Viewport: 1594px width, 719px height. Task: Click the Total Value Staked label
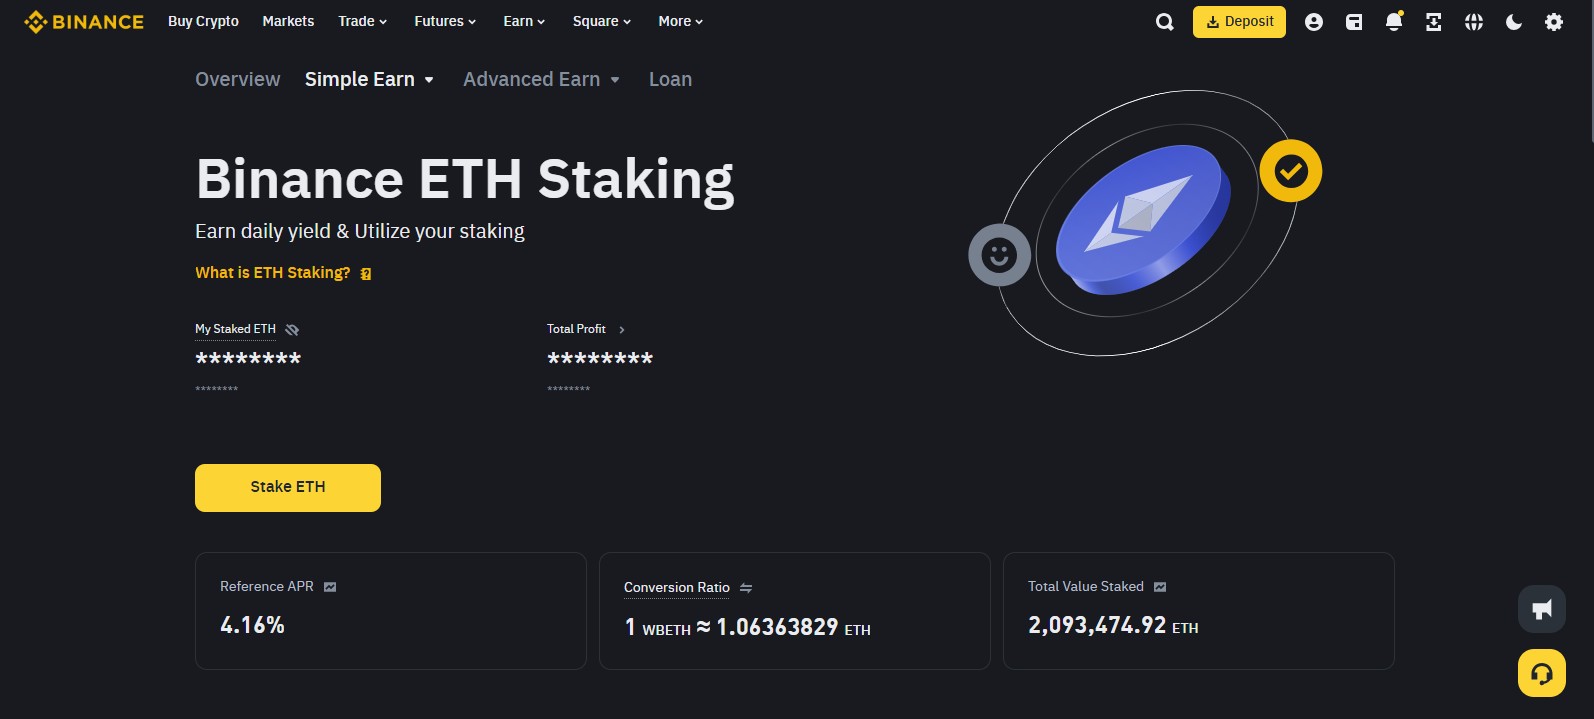coord(1086,587)
